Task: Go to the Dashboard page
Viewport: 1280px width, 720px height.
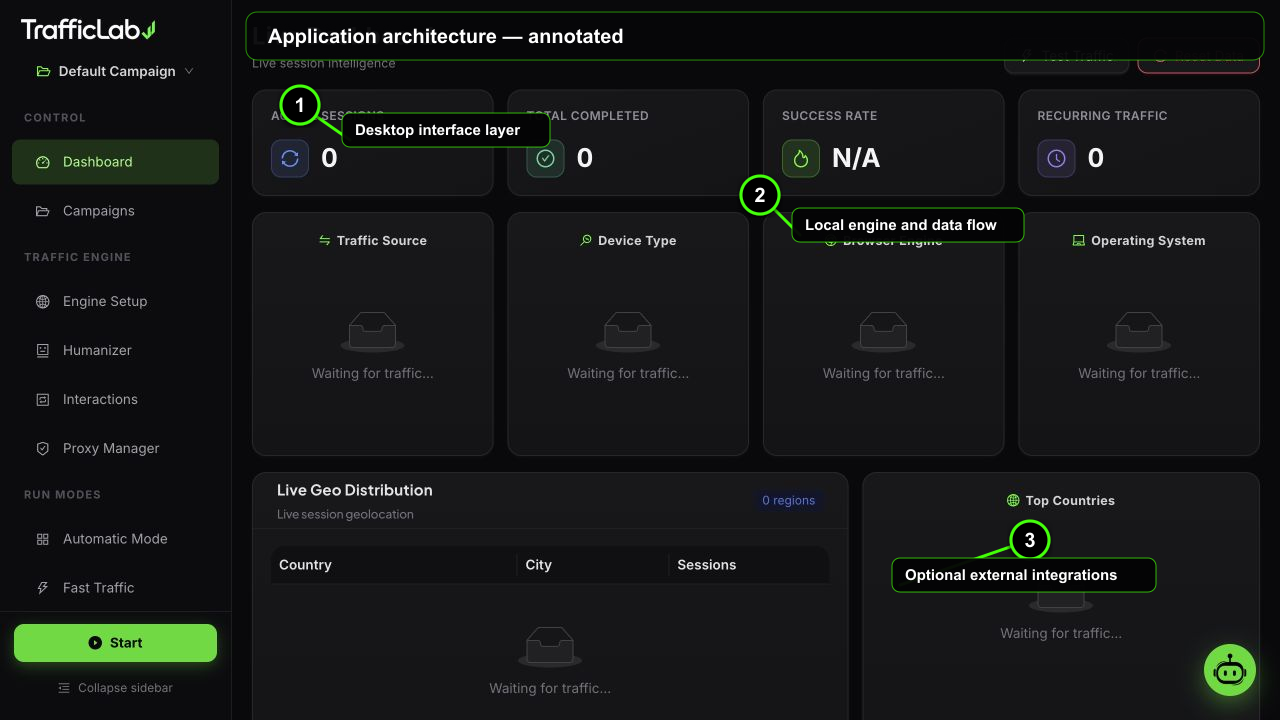Action: pos(115,162)
